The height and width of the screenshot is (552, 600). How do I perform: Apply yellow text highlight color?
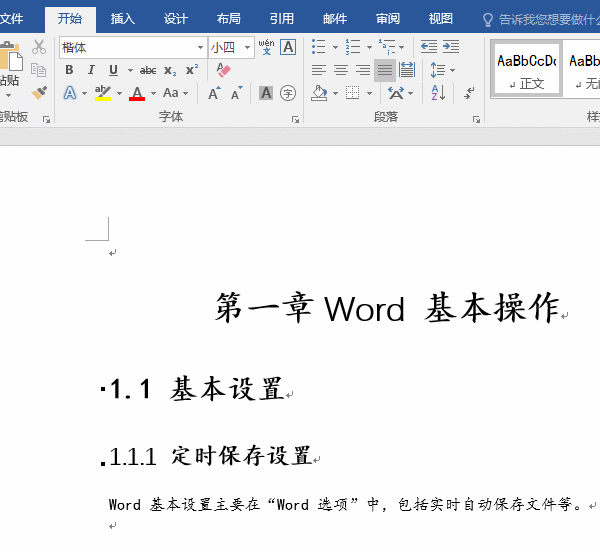click(103, 93)
